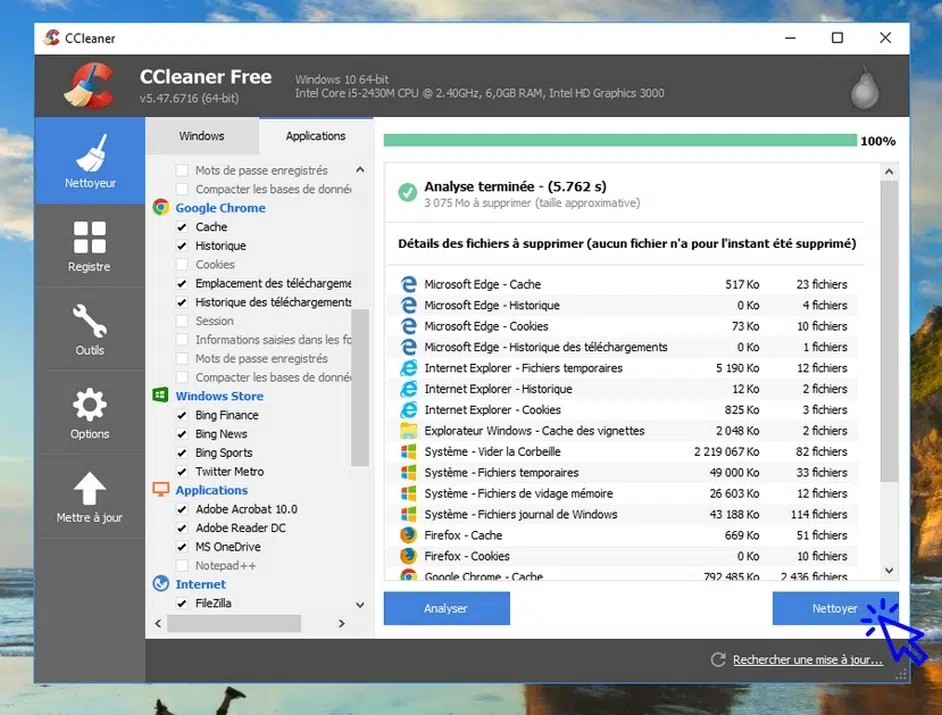942x715 pixels.
Task: Click Internet Explorer - Cookies icon
Action: coord(409,409)
